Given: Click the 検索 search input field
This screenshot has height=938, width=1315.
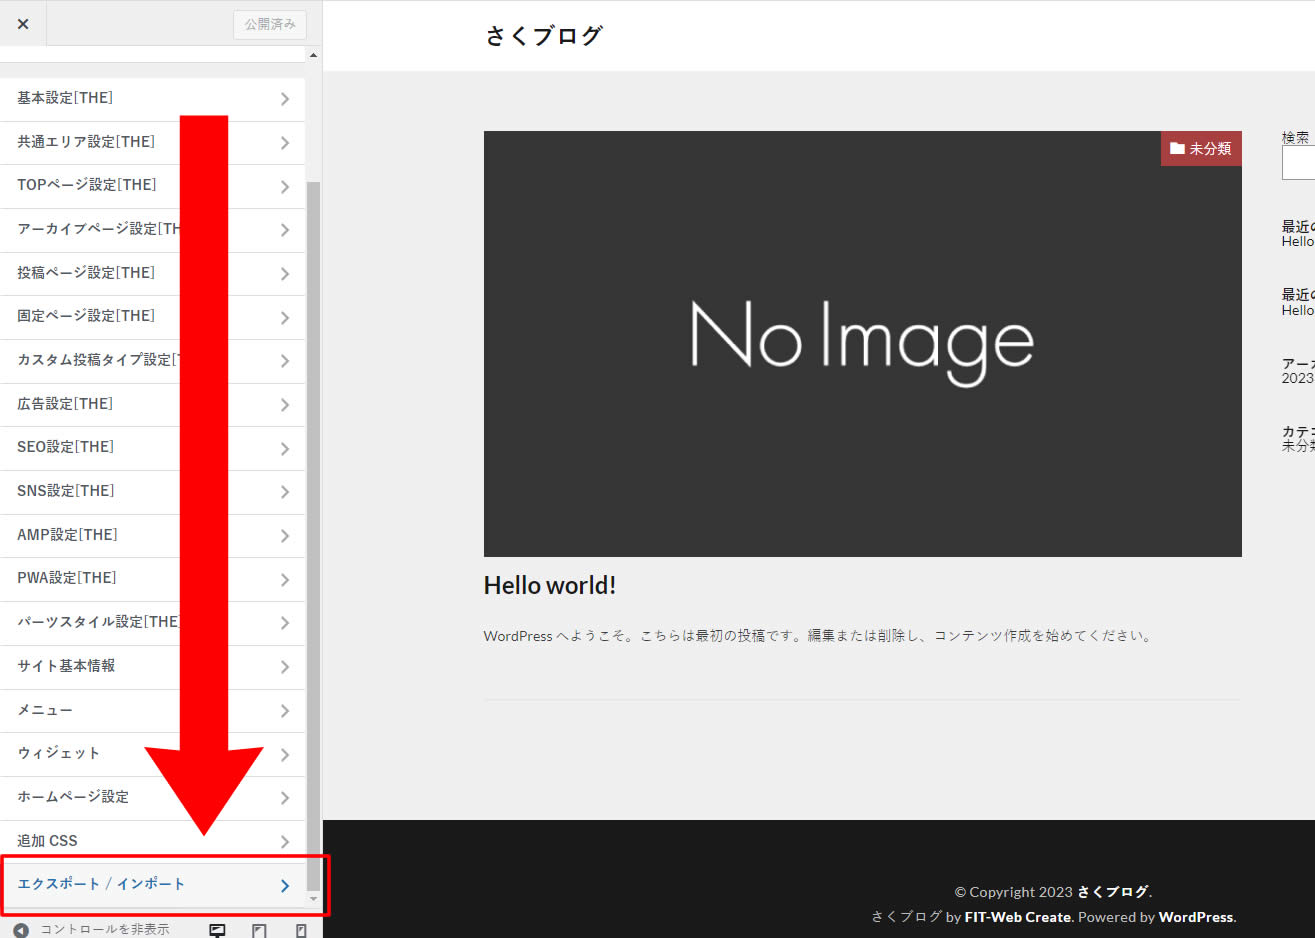Looking at the screenshot, I should 1298,164.
